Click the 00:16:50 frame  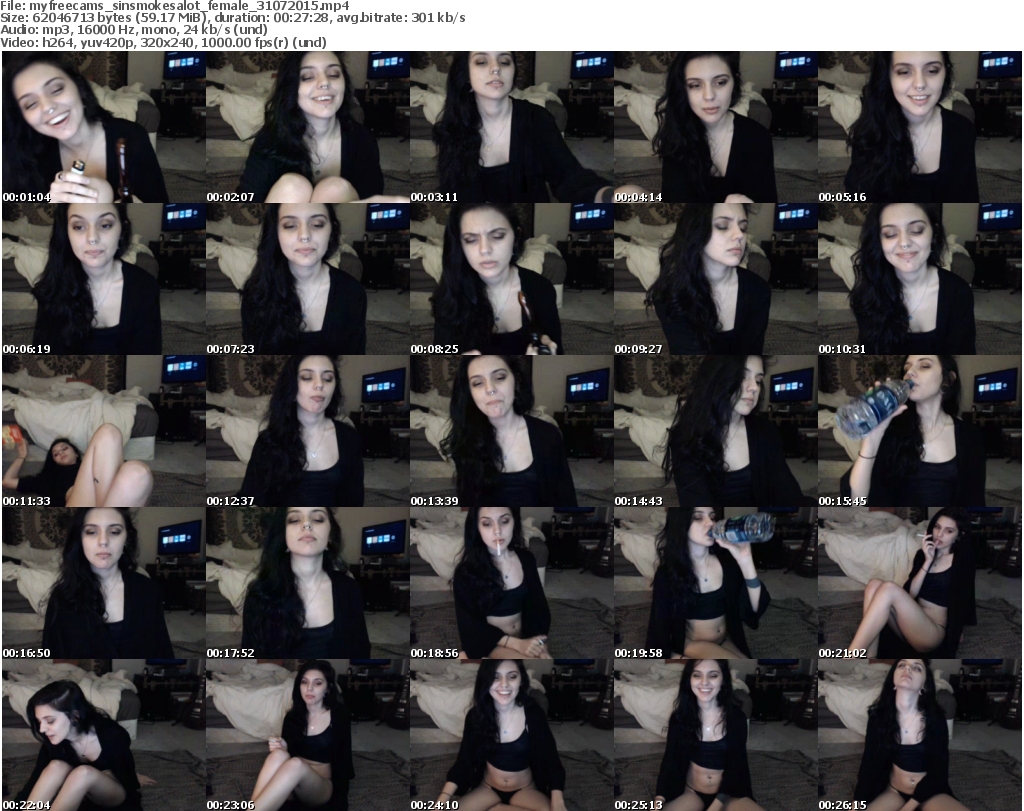tap(104, 583)
